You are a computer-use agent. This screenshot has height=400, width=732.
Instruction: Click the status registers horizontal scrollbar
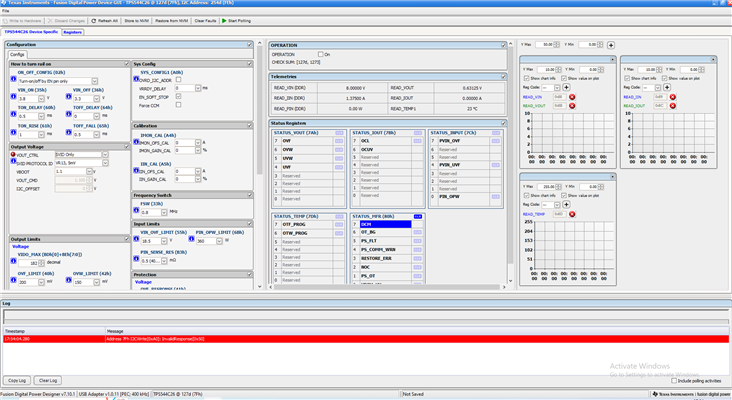pyautogui.click(x=387, y=287)
